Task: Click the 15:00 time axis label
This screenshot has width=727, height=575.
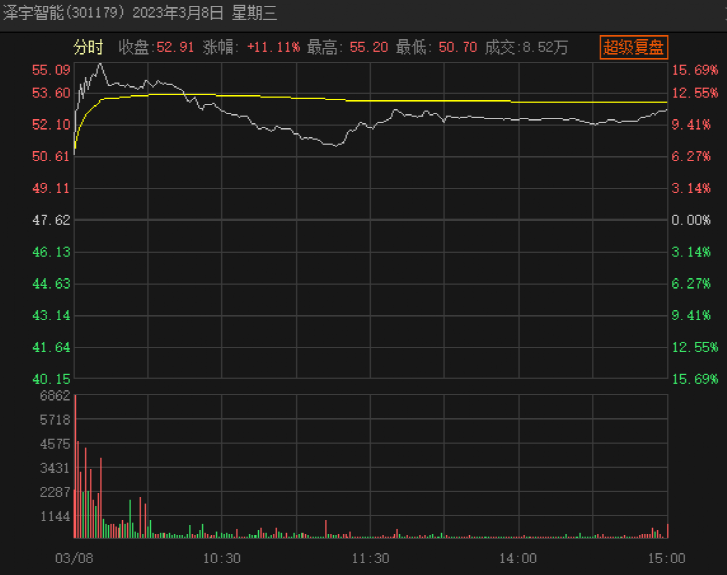Action: pos(666,558)
